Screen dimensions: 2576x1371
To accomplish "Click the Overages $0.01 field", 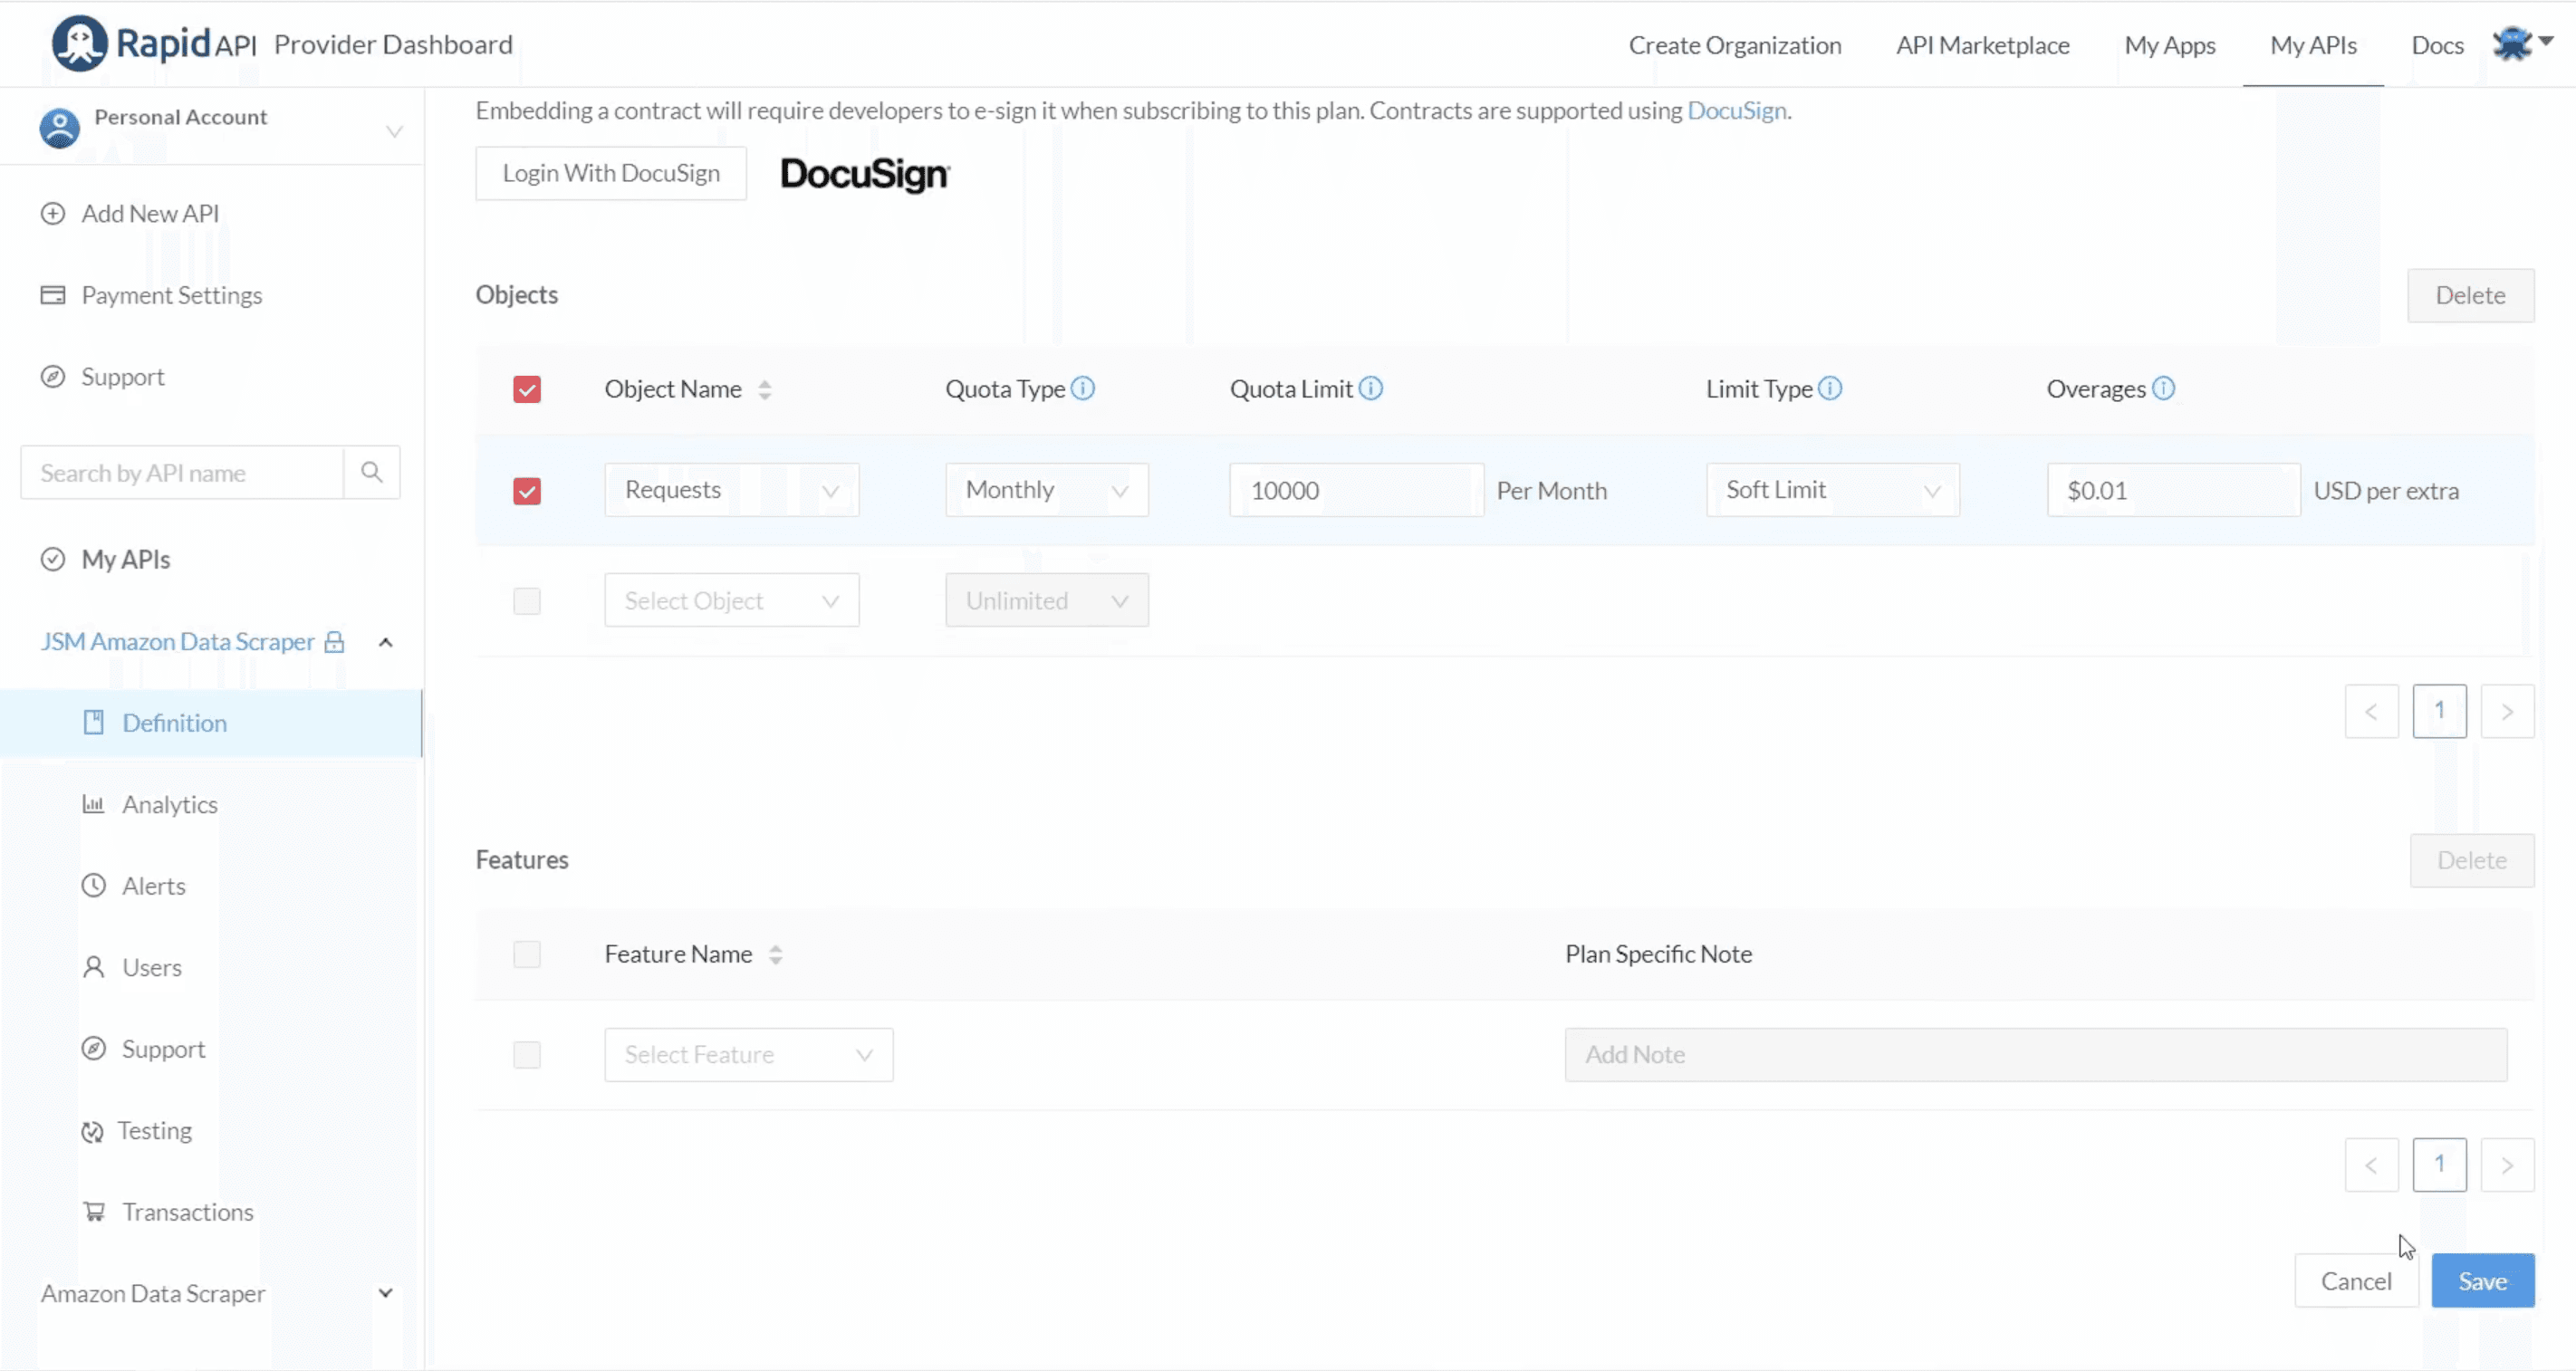I will pos(2174,490).
